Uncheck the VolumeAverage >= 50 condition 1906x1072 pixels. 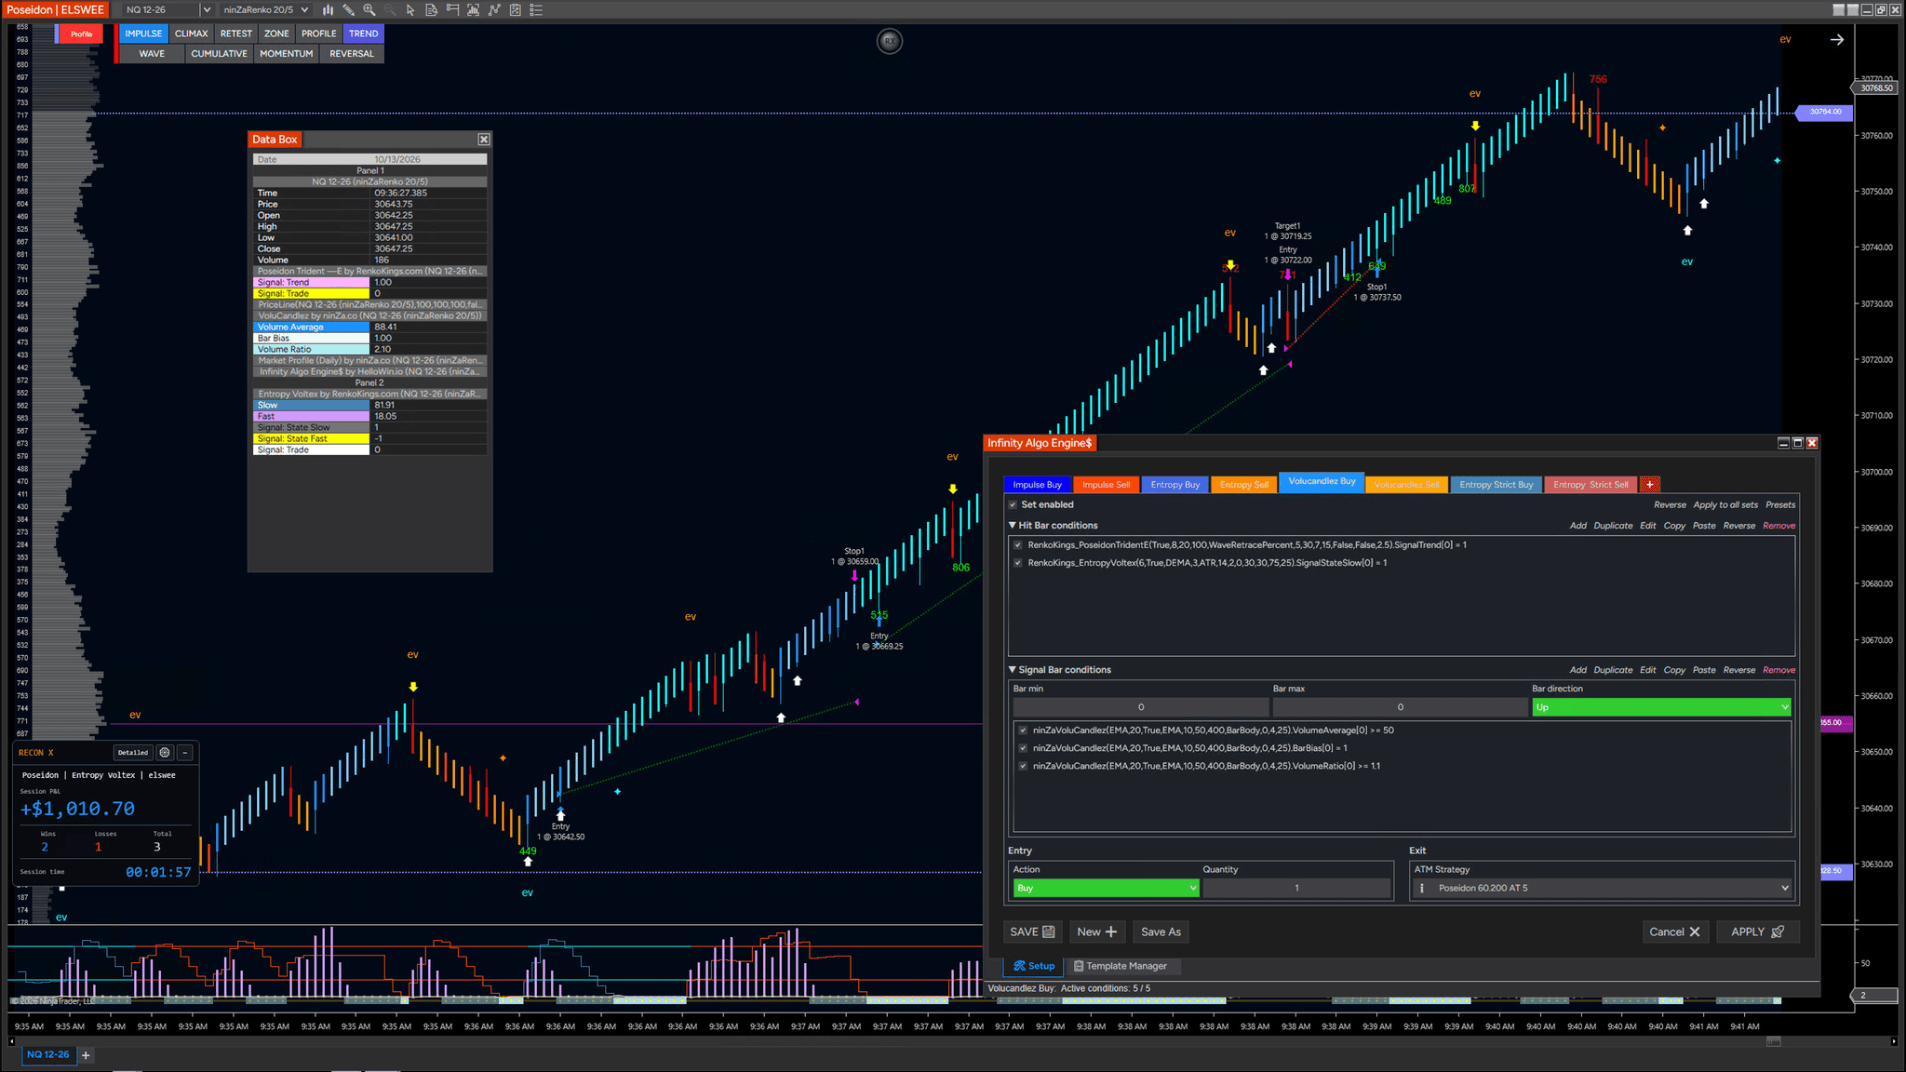tap(1023, 731)
